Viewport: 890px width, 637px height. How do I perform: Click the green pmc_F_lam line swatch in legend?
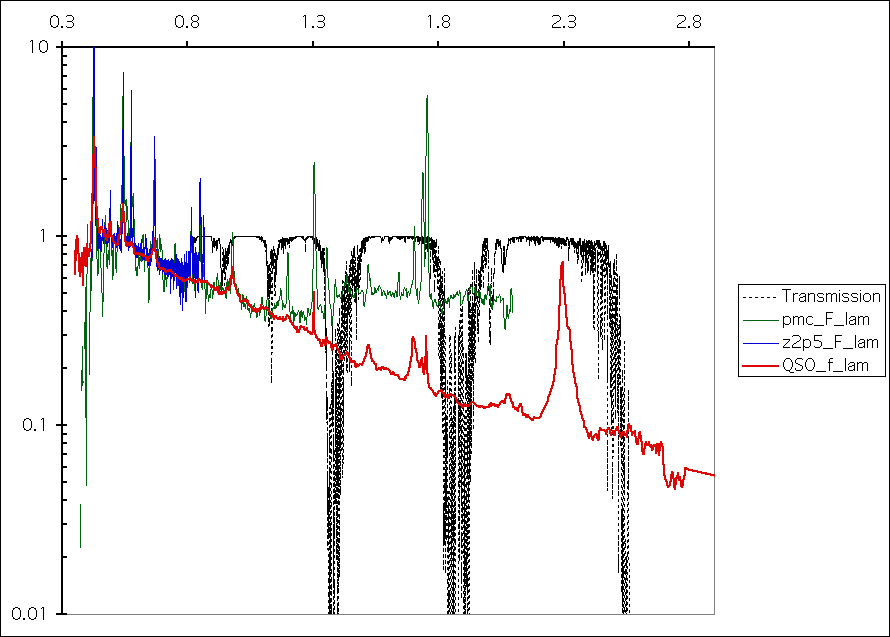click(x=758, y=320)
